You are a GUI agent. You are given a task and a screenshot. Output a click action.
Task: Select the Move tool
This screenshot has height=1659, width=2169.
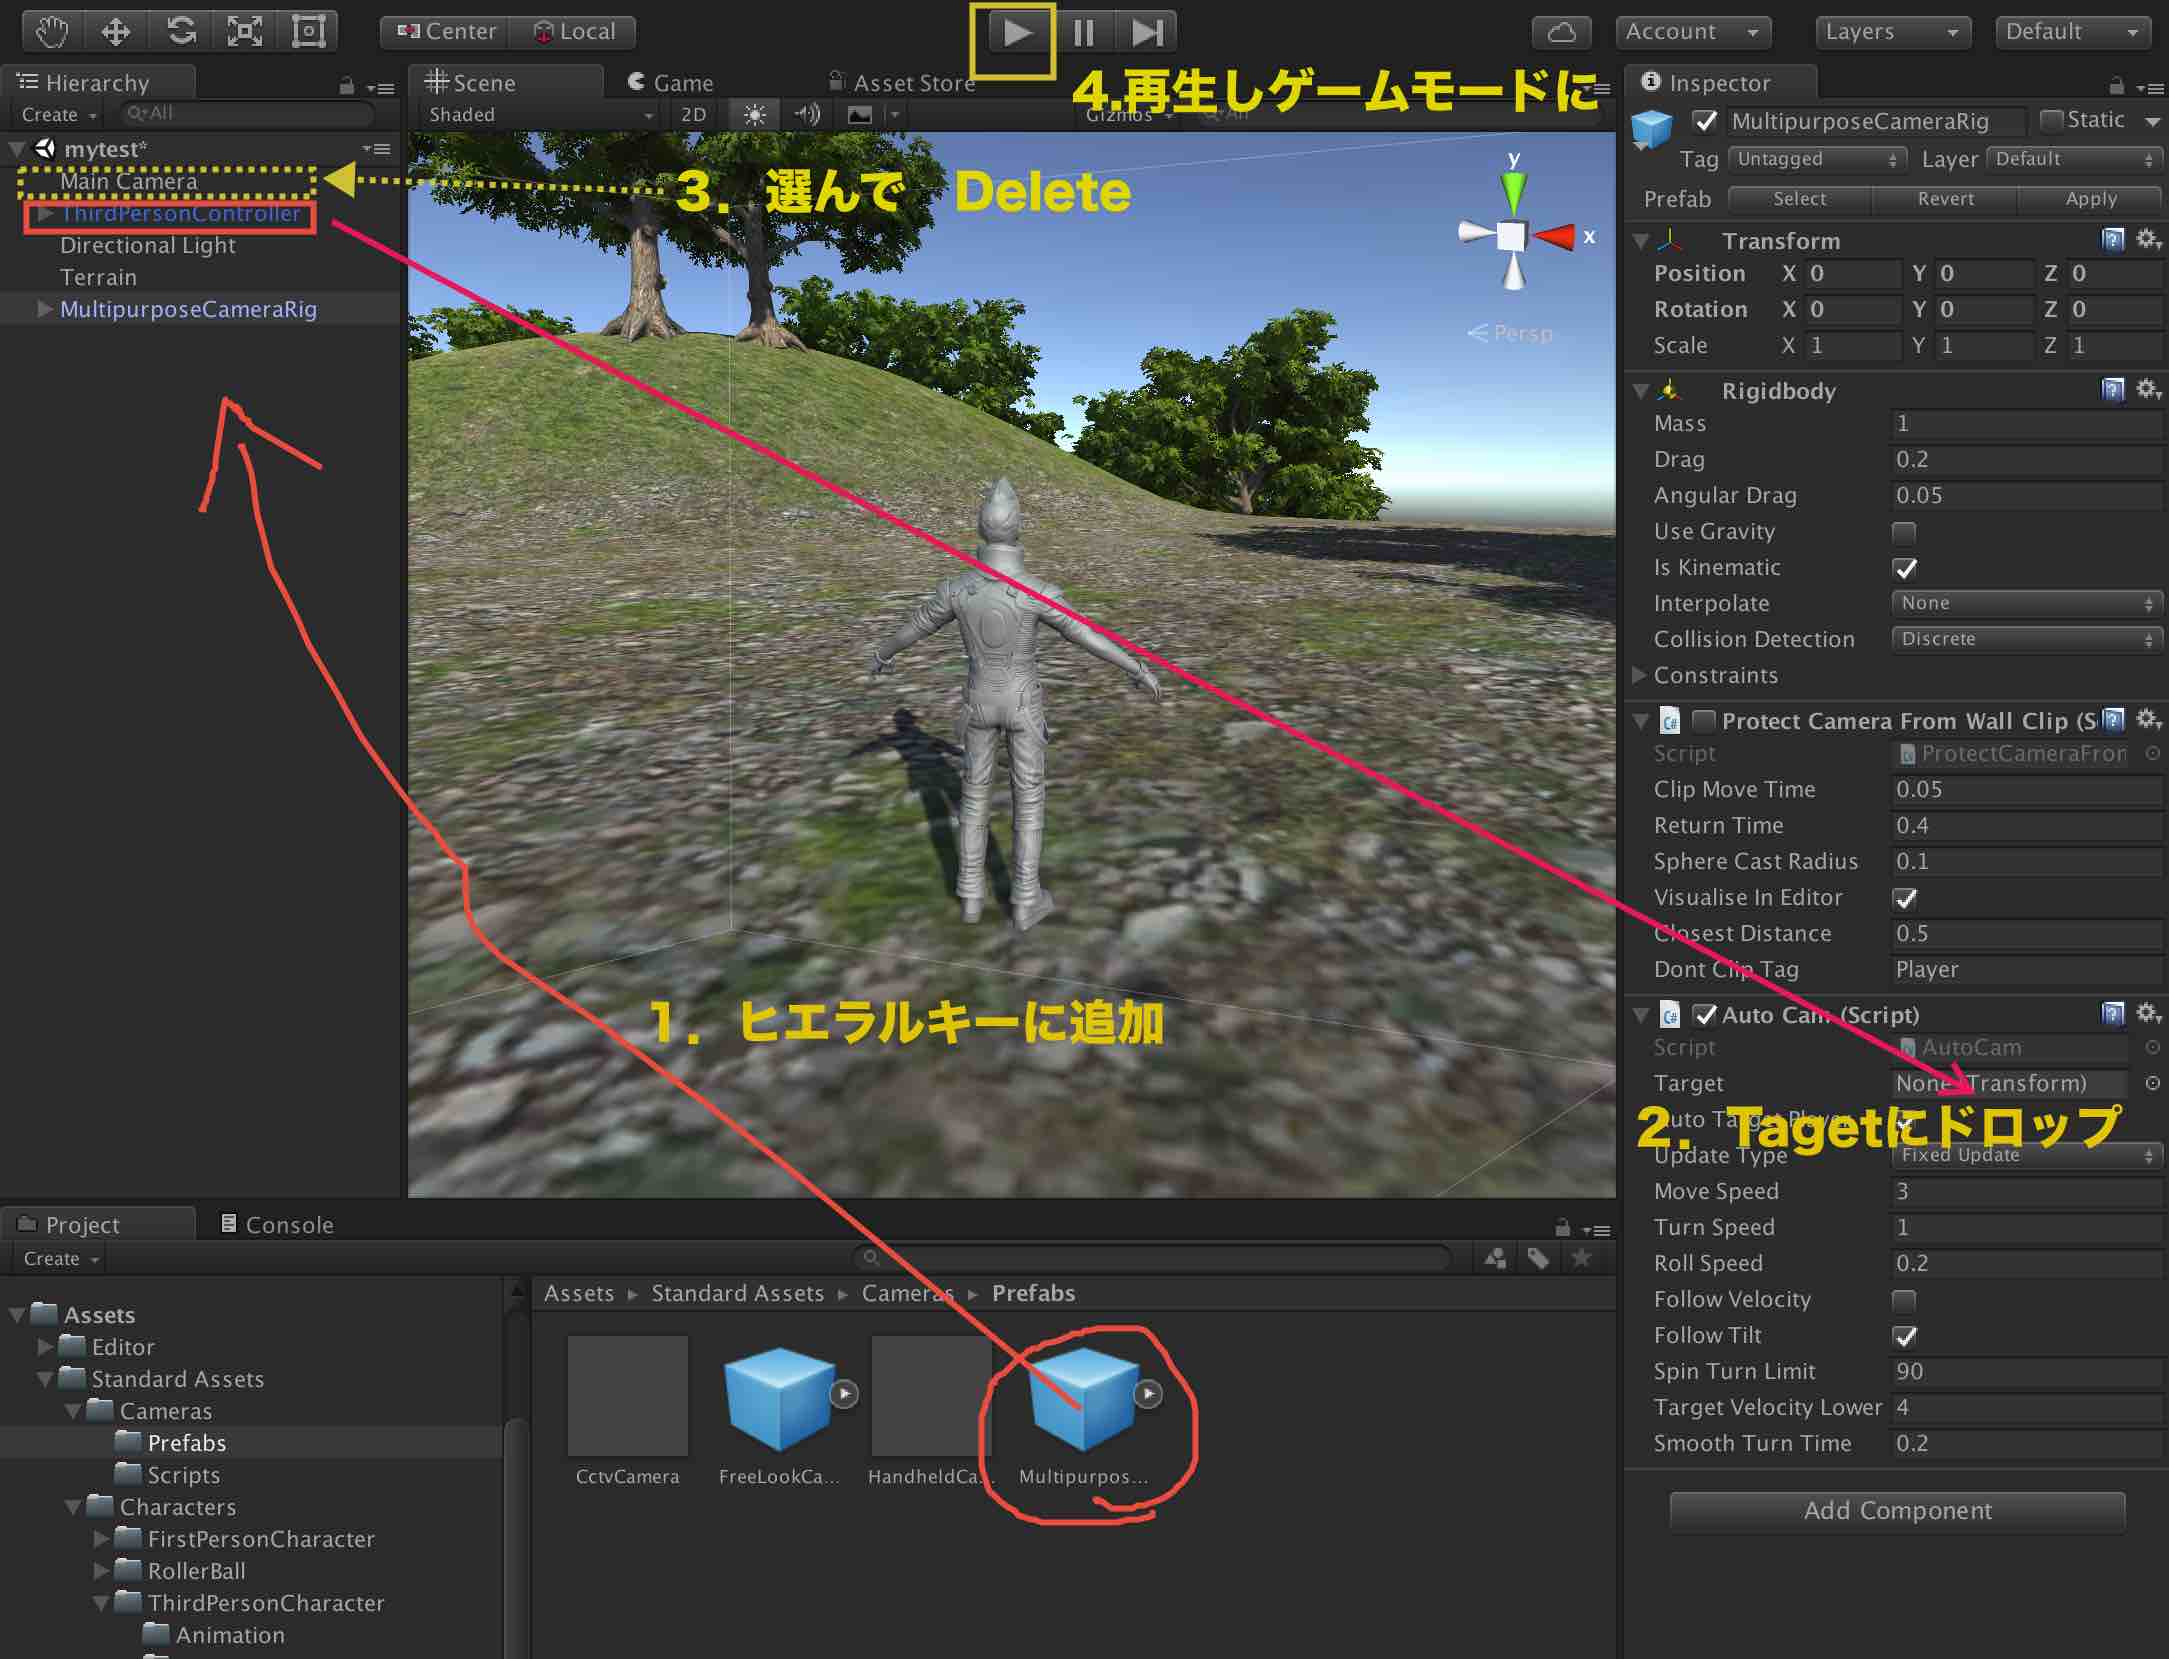pyautogui.click(x=116, y=32)
